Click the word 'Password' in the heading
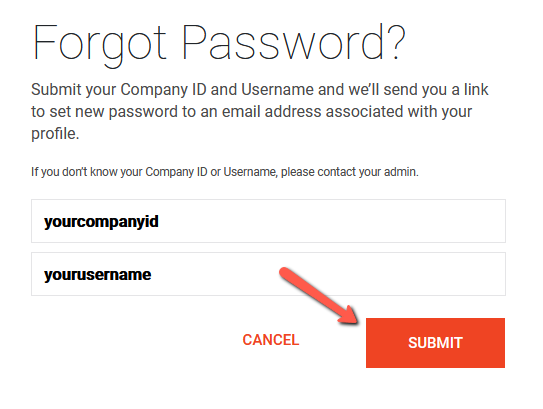This screenshot has height=409, width=543. click(283, 42)
